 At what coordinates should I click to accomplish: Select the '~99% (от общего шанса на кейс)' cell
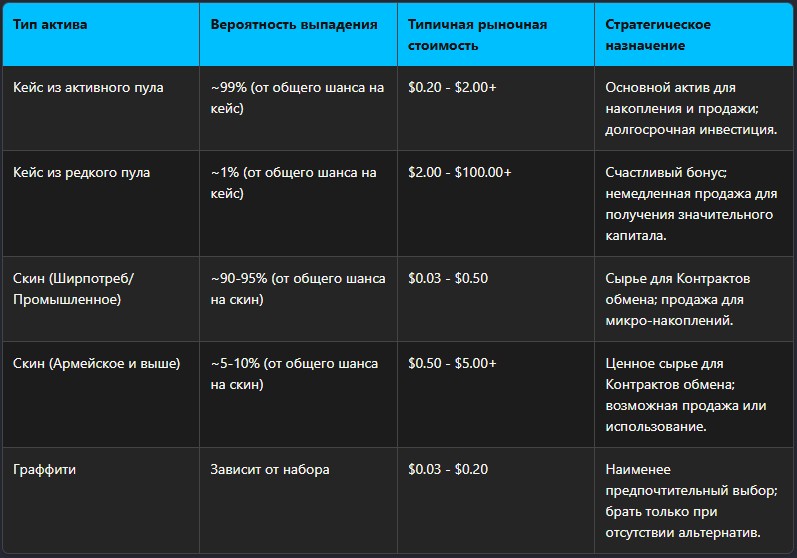[298, 108]
